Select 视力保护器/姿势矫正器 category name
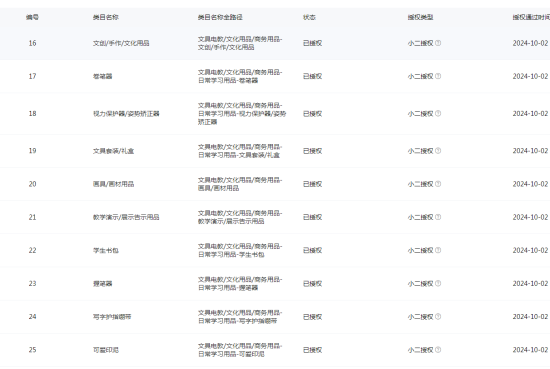This screenshot has width=550, height=369. pyautogui.click(x=126, y=114)
